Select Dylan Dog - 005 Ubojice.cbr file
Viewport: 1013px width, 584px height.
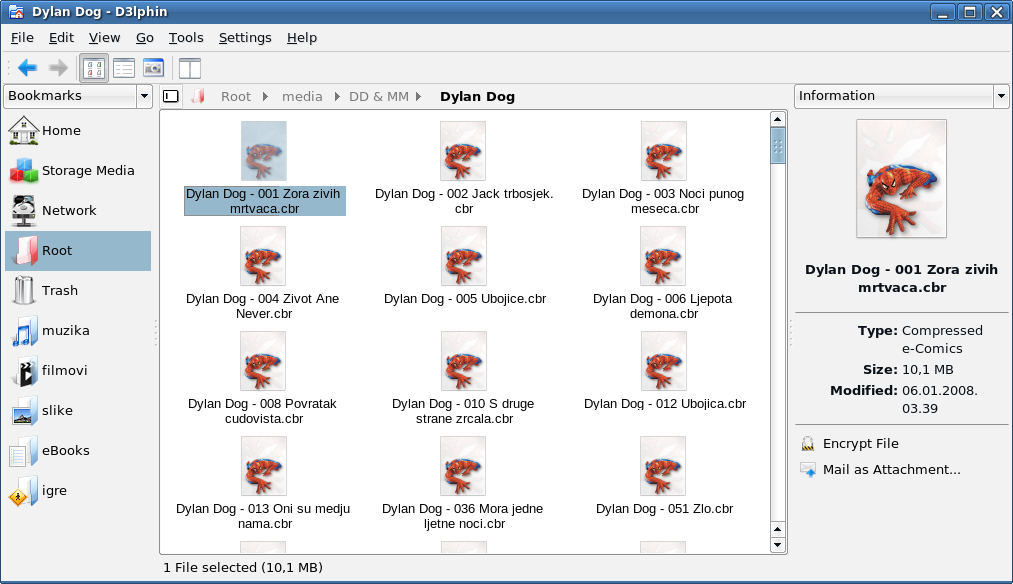(465, 266)
